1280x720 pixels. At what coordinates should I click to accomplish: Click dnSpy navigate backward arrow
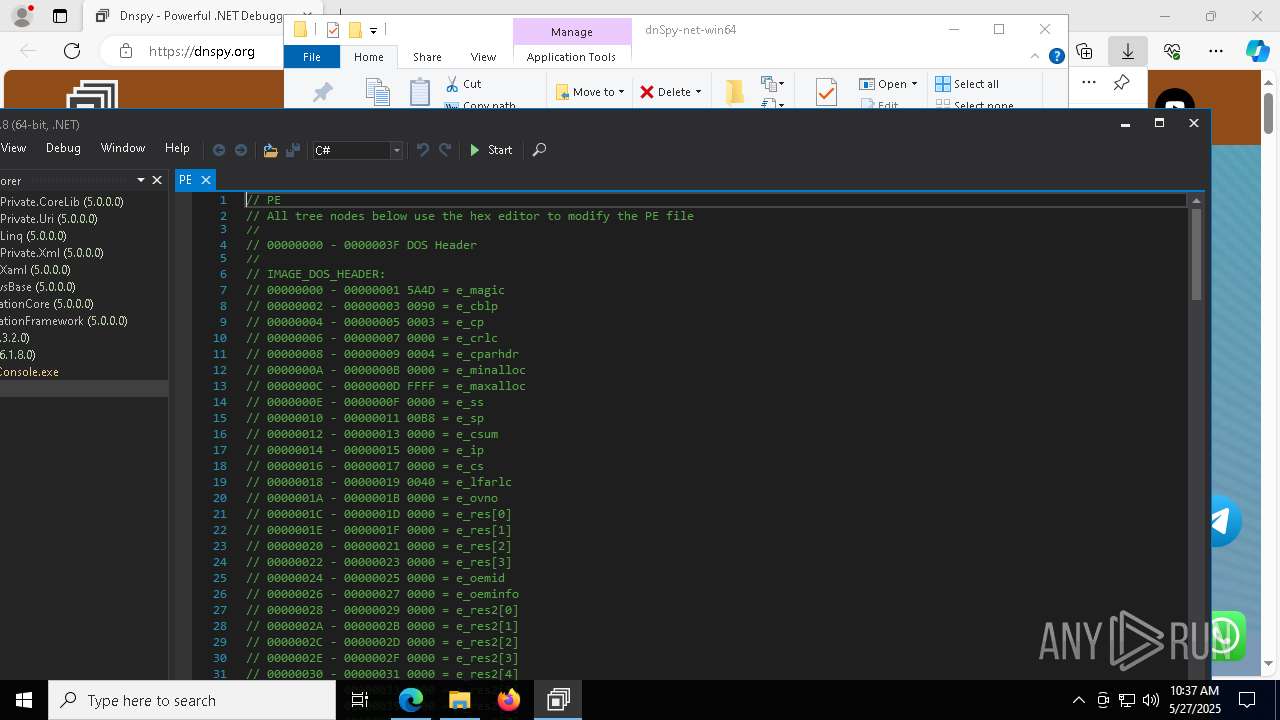coord(219,150)
